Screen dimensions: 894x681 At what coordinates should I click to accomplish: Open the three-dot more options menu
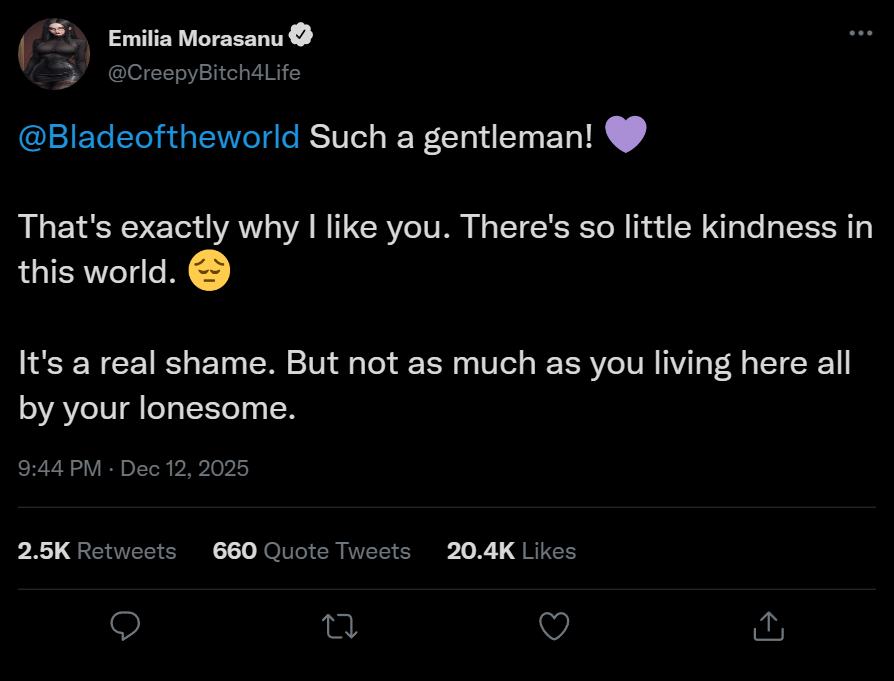(860, 32)
